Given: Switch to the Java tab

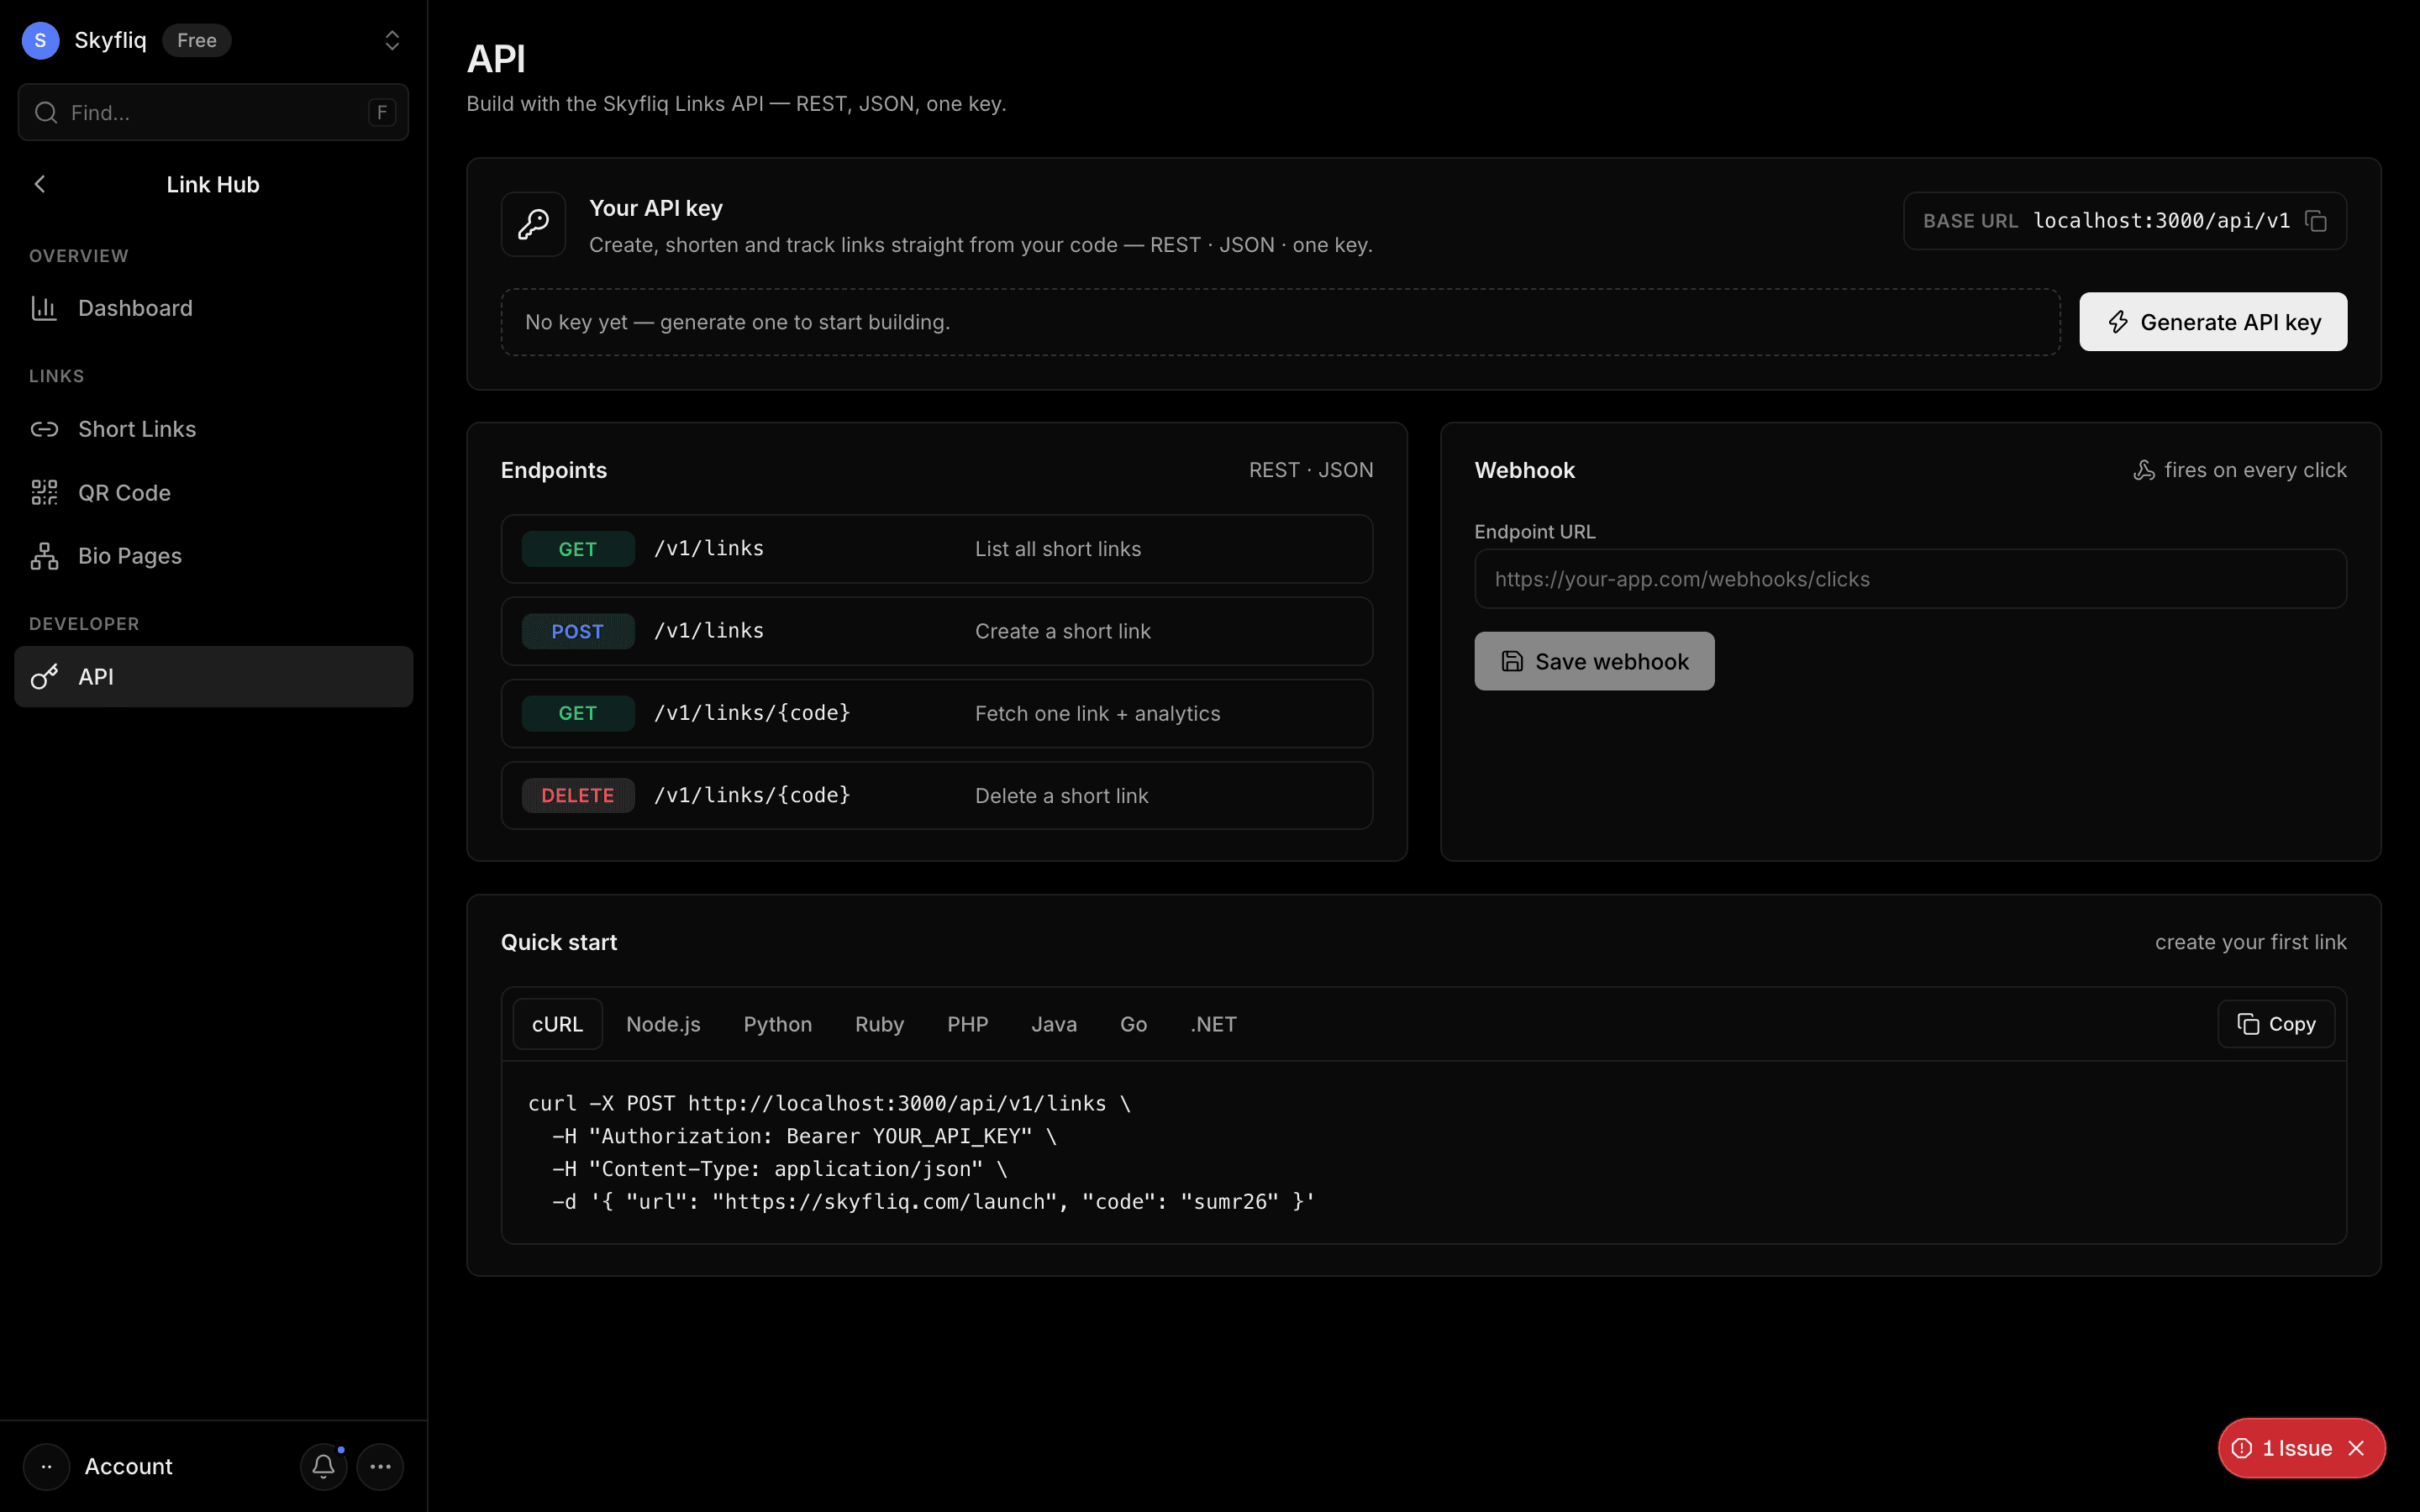Looking at the screenshot, I should [1054, 1024].
